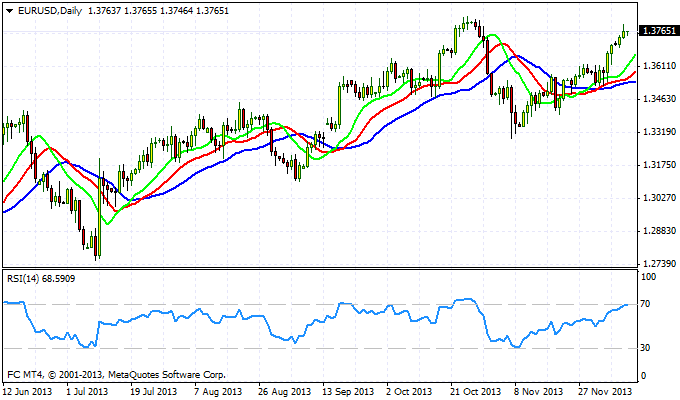680x400 pixels.
Task: Click the RSI scale value 100
Action: [648, 277]
